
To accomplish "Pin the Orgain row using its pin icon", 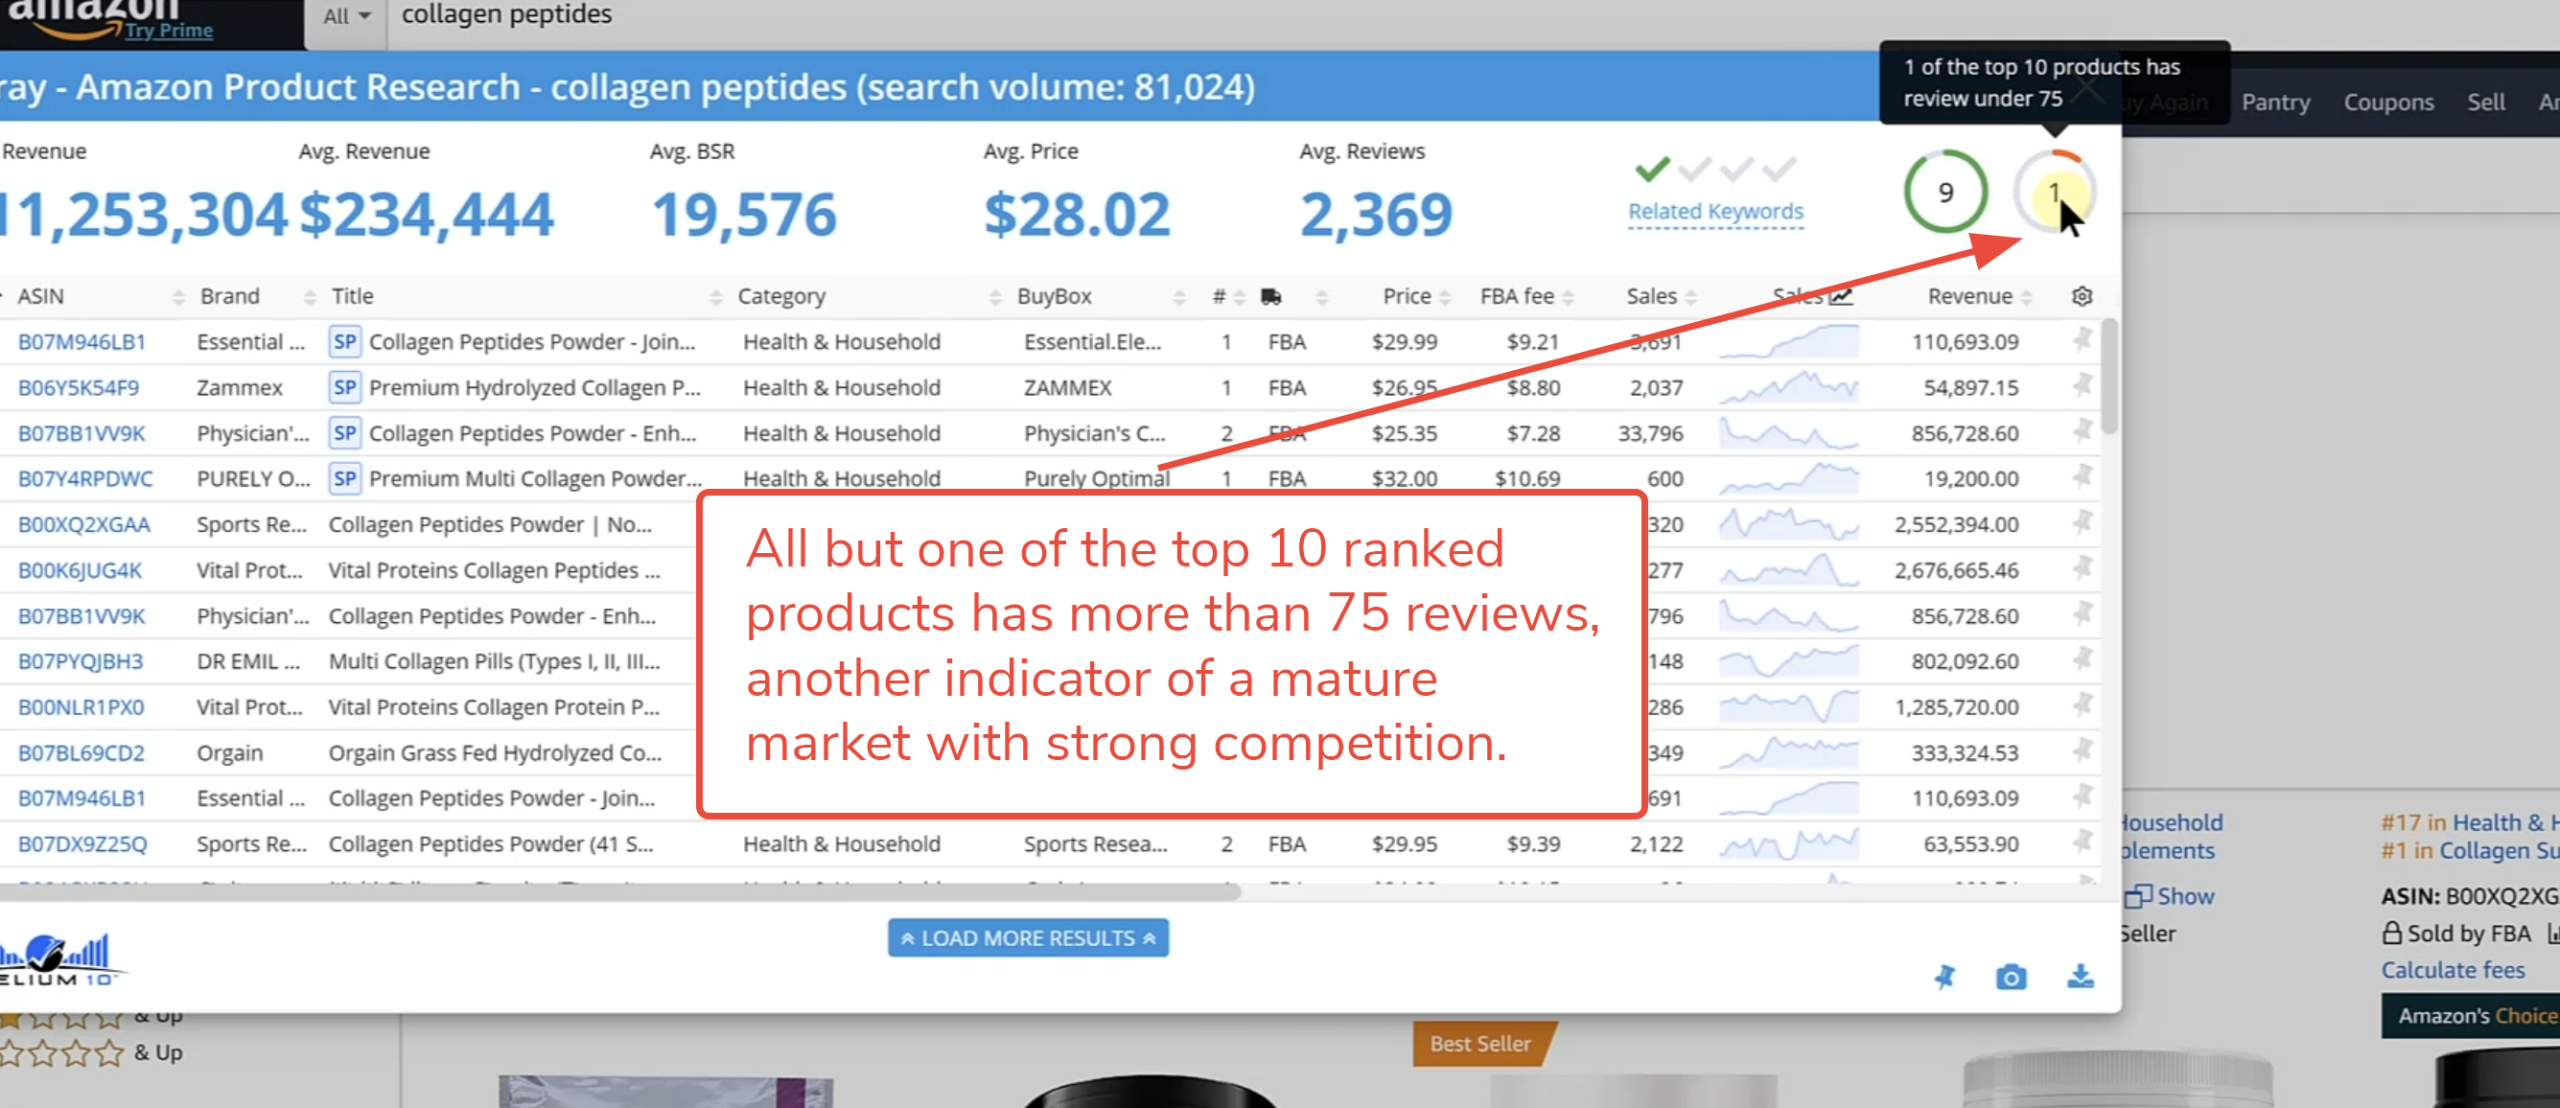I will point(2083,752).
